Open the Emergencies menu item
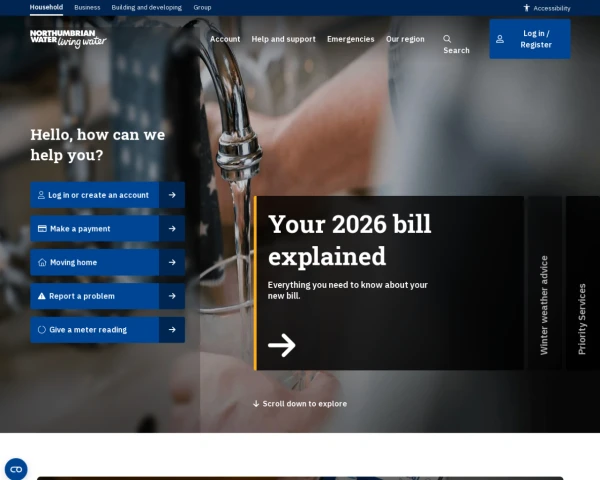 351,39
